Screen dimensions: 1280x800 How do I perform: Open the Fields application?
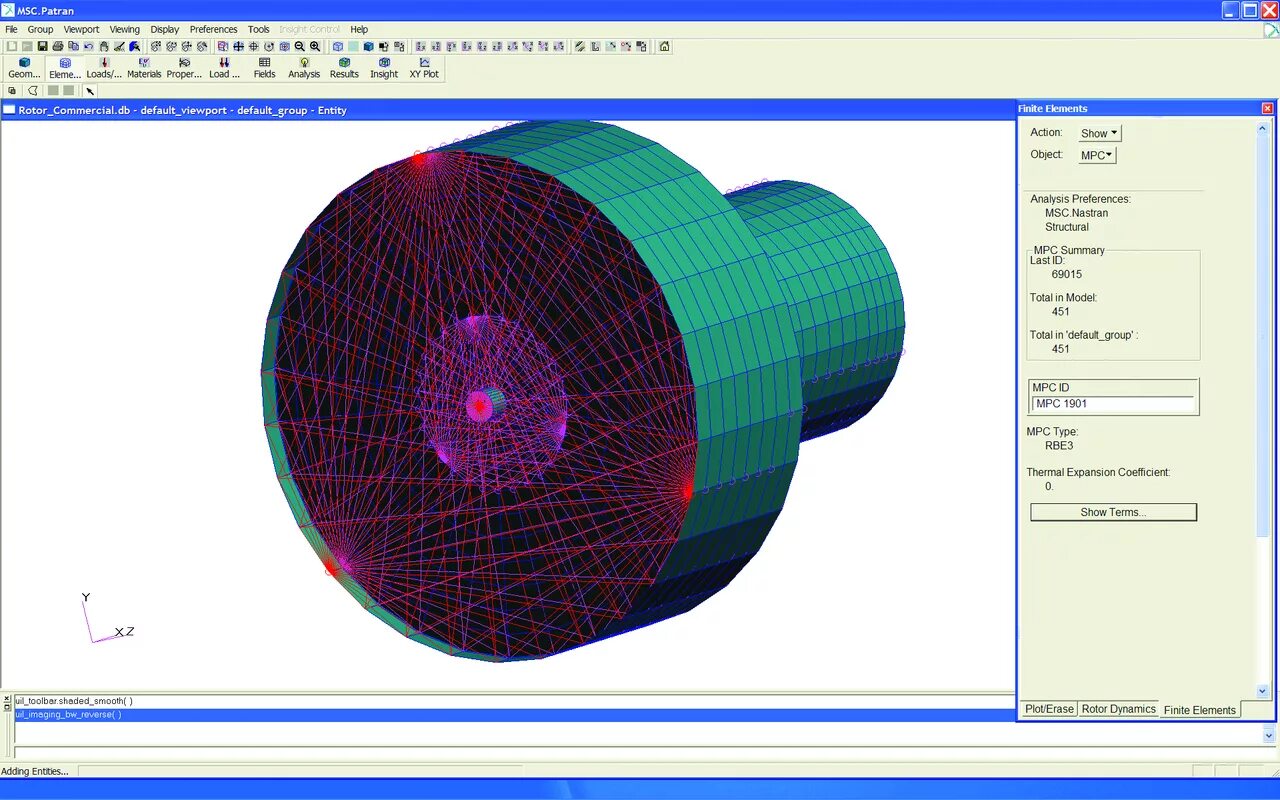pyautogui.click(x=264, y=68)
